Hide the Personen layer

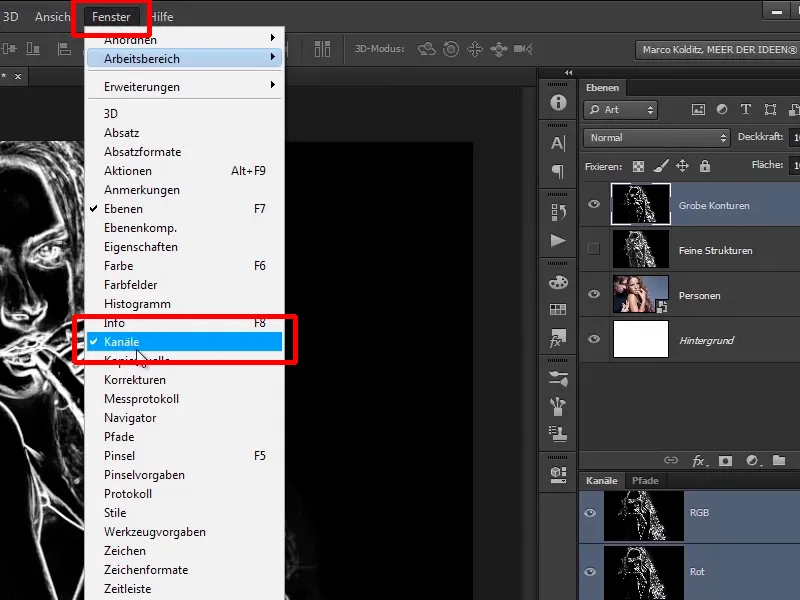[593, 294]
